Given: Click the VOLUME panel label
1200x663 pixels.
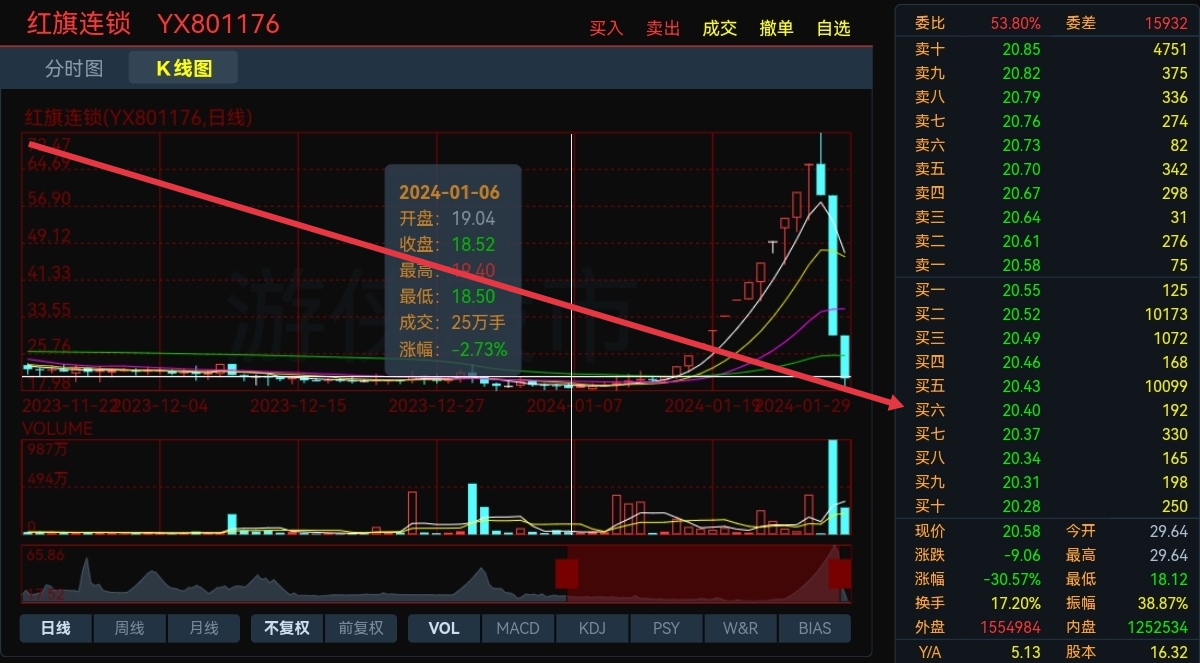Looking at the screenshot, I should pos(58,428).
